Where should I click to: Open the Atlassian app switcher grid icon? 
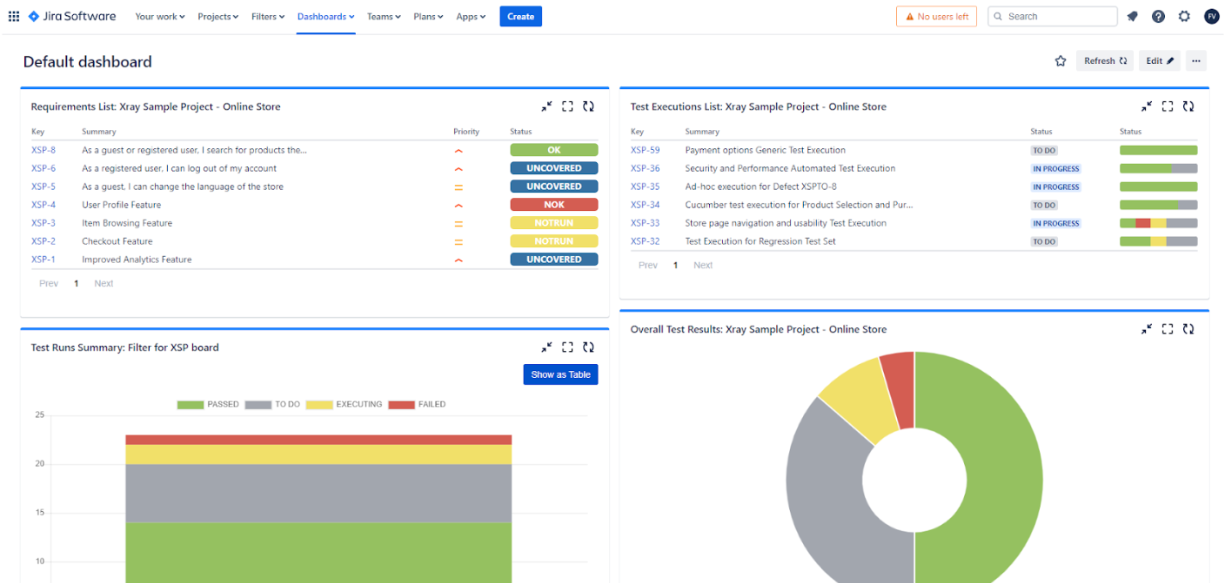(16, 16)
